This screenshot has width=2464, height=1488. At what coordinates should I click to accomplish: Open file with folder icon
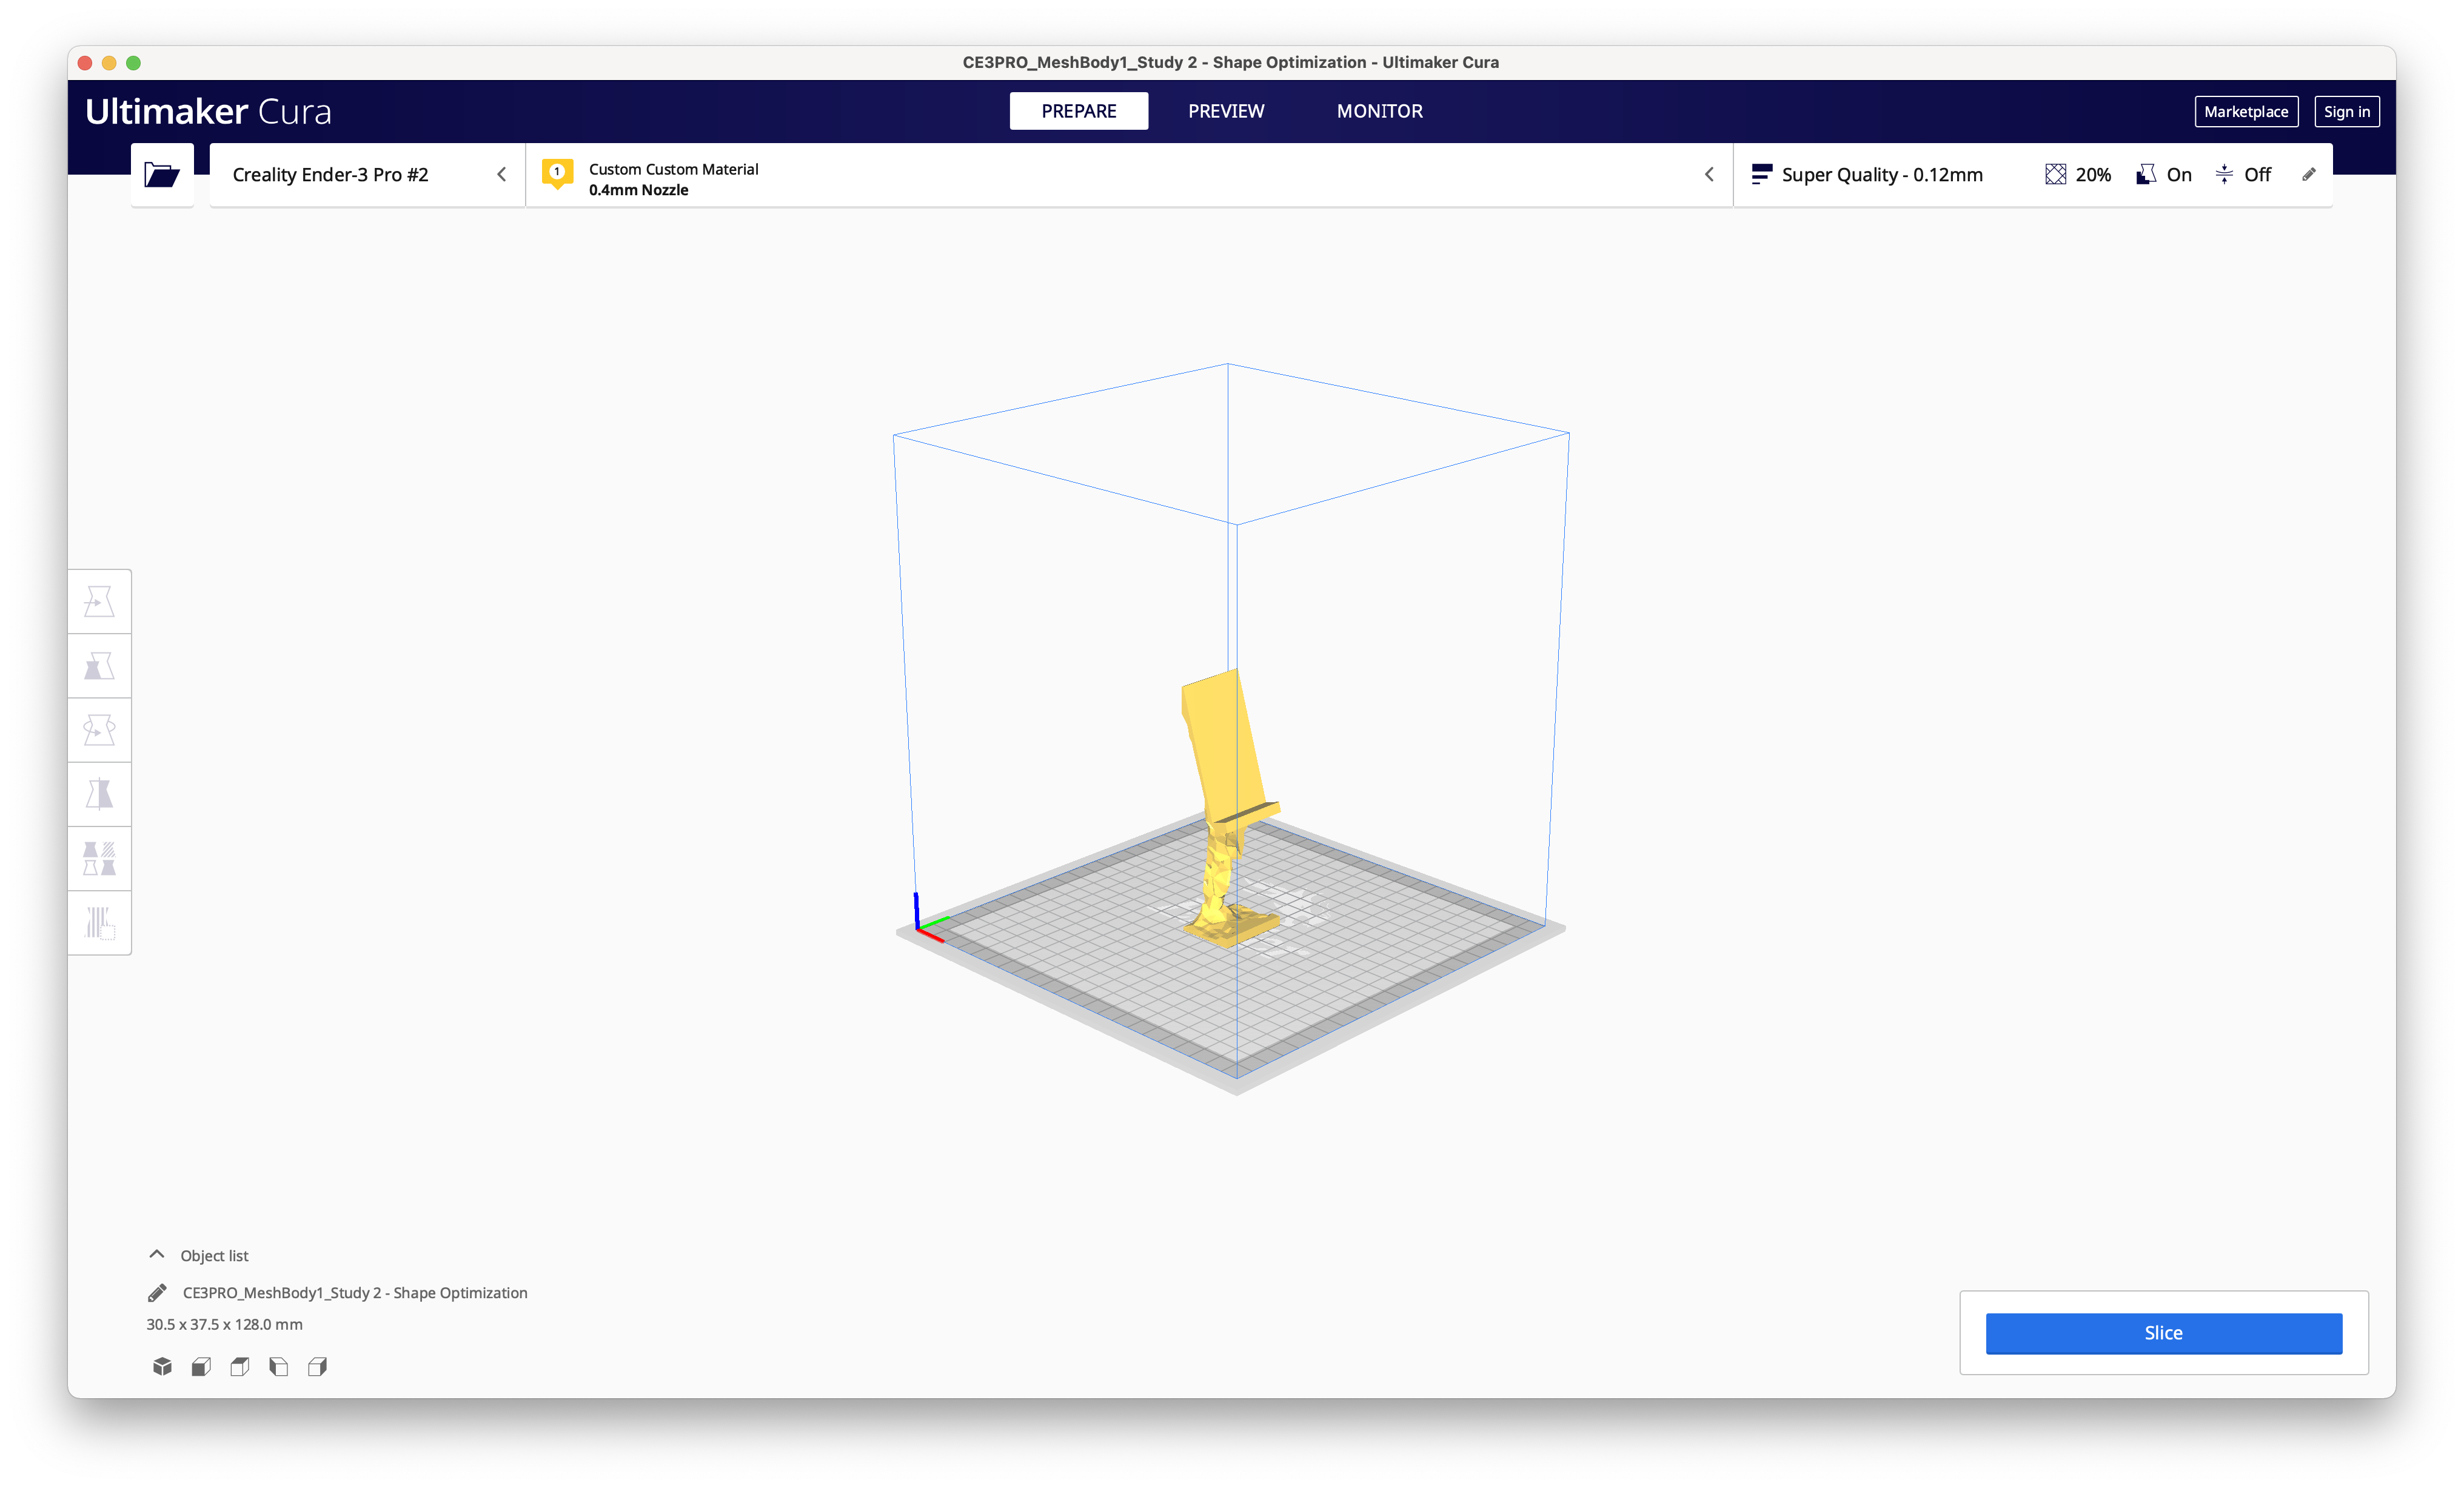click(162, 175)
